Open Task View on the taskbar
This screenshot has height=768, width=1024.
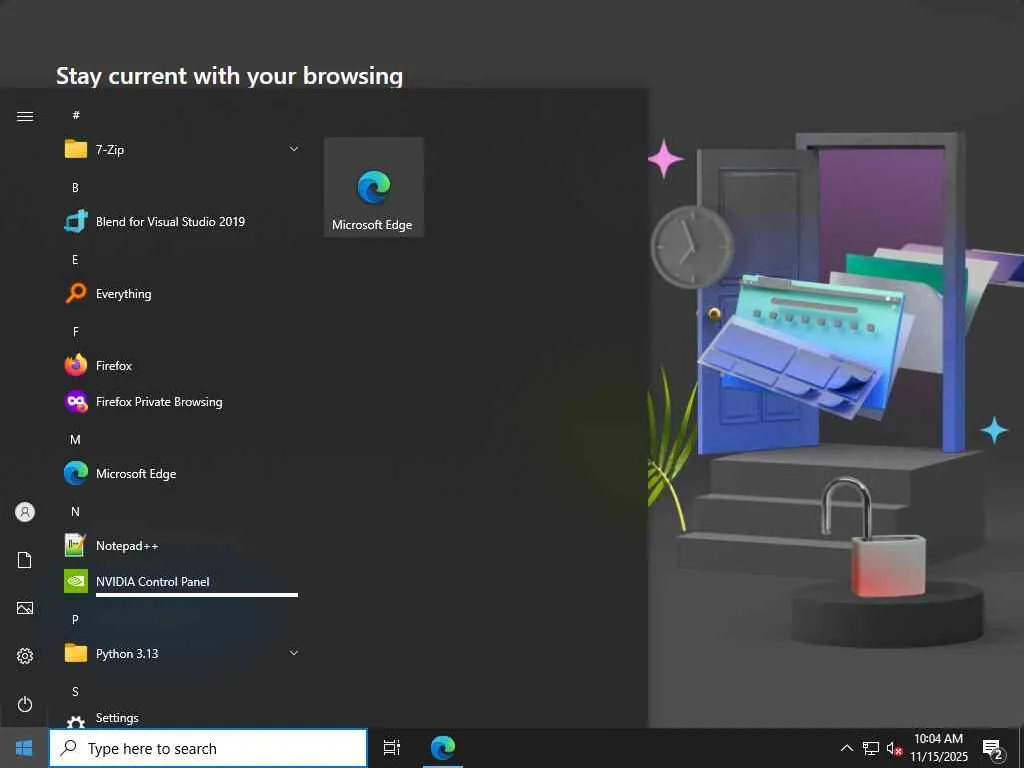392,748
